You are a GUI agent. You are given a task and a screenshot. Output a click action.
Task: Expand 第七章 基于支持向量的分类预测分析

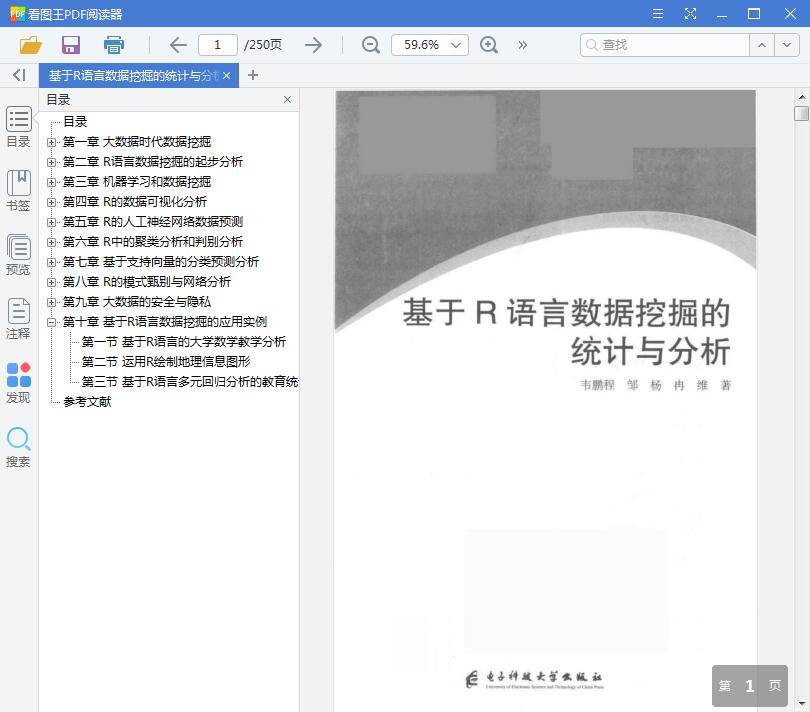[x=51, y=262]
